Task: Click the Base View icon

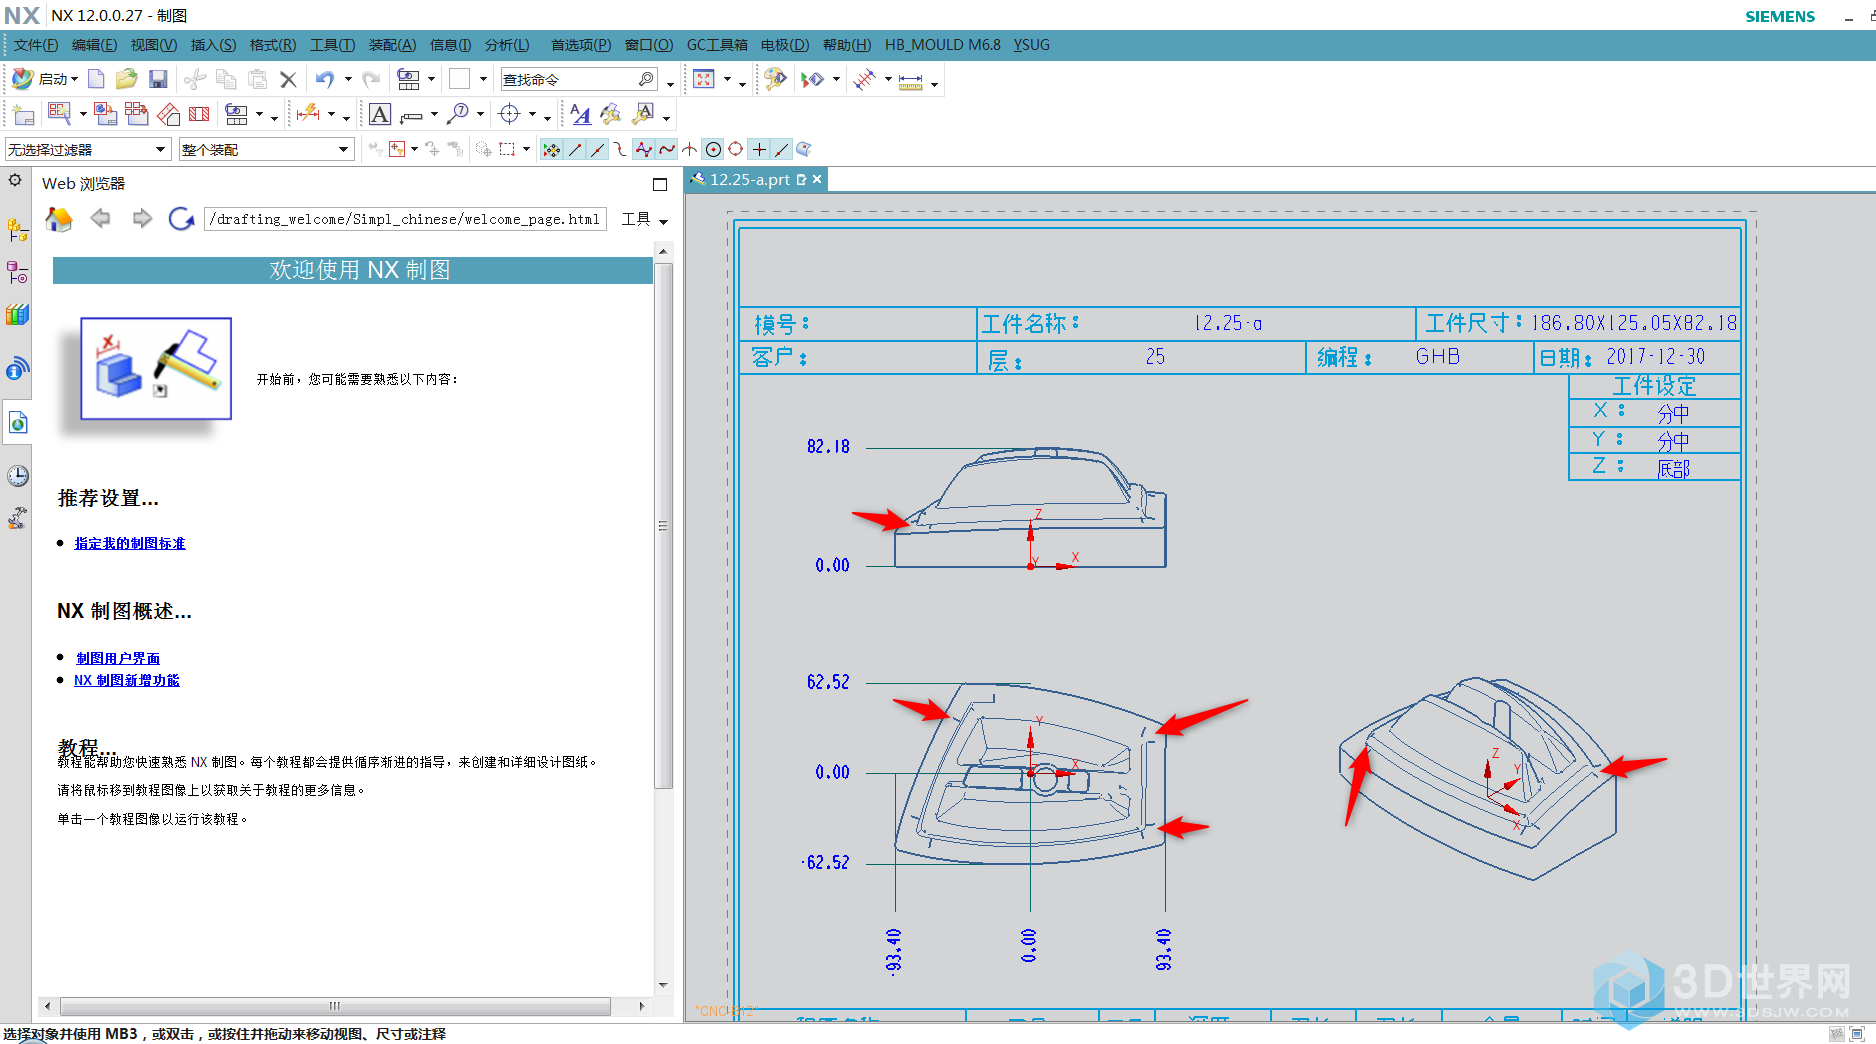Action: tap(105, 114)
